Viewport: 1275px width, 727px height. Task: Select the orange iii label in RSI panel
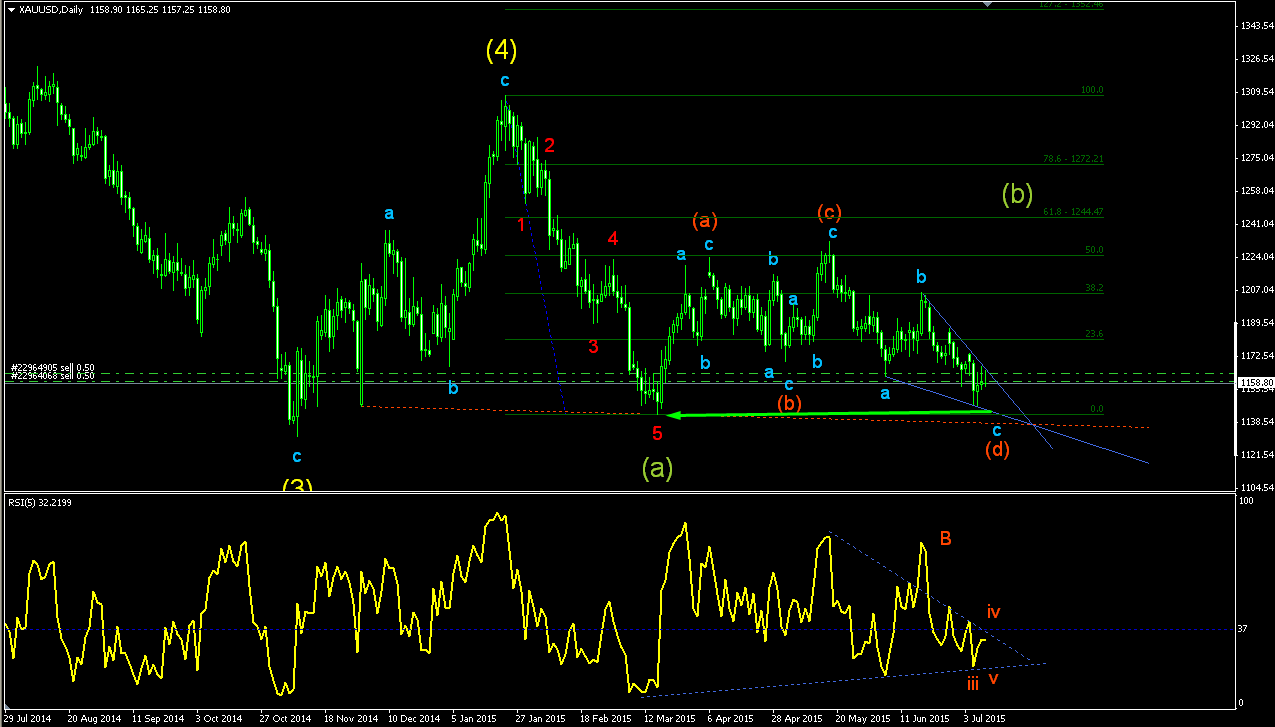coord(973,684)
